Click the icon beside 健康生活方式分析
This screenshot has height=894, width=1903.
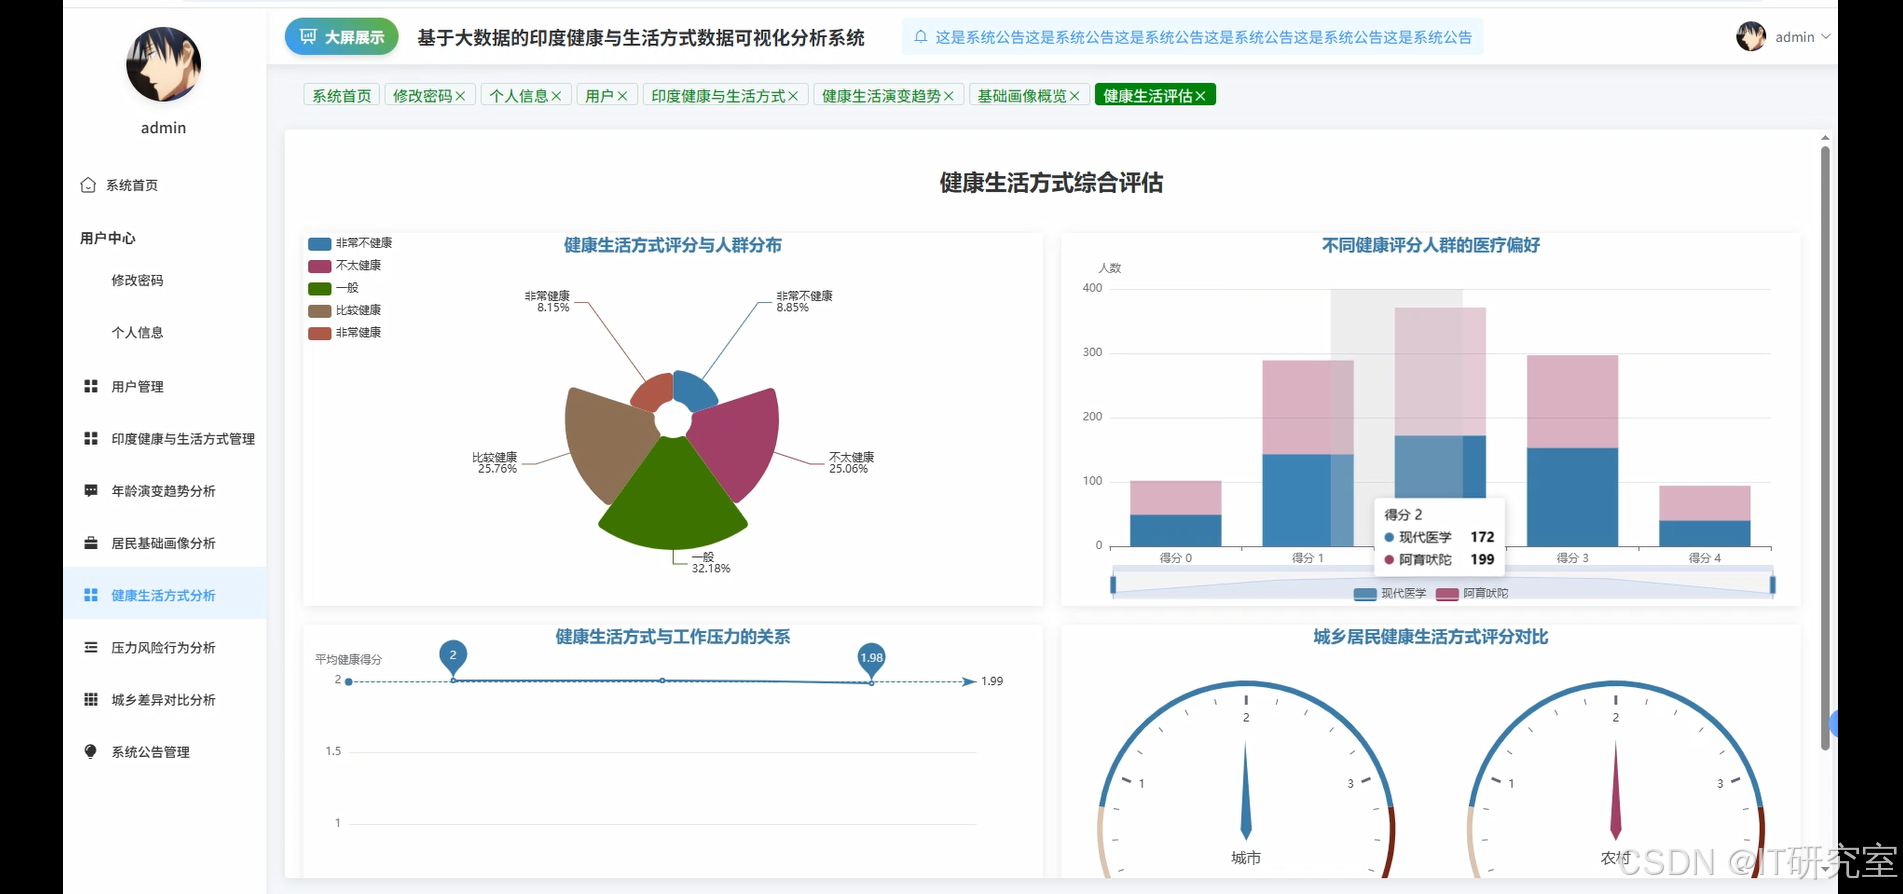(x=91, y=595)
